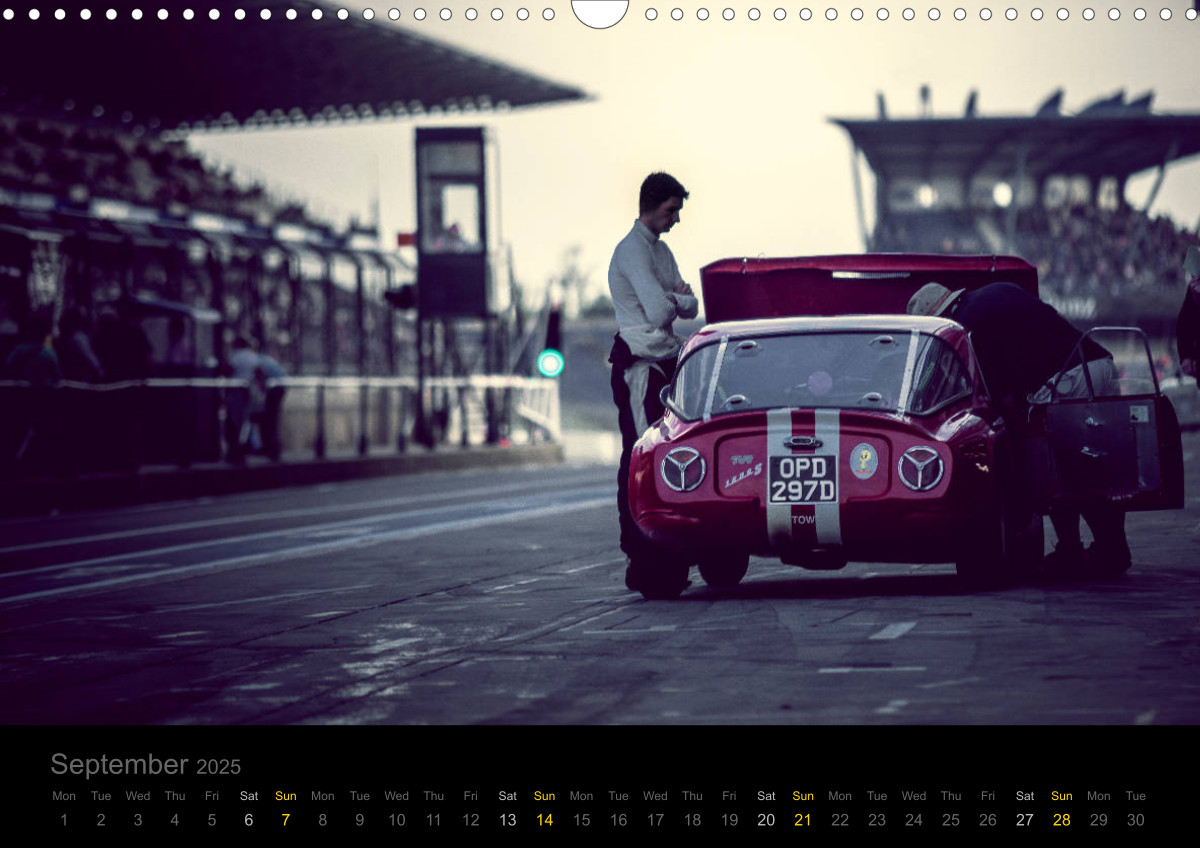This screenshot has height=848, width=1200.
Task: Select date 15 in the calendar row
Action: tap(582, 820)
